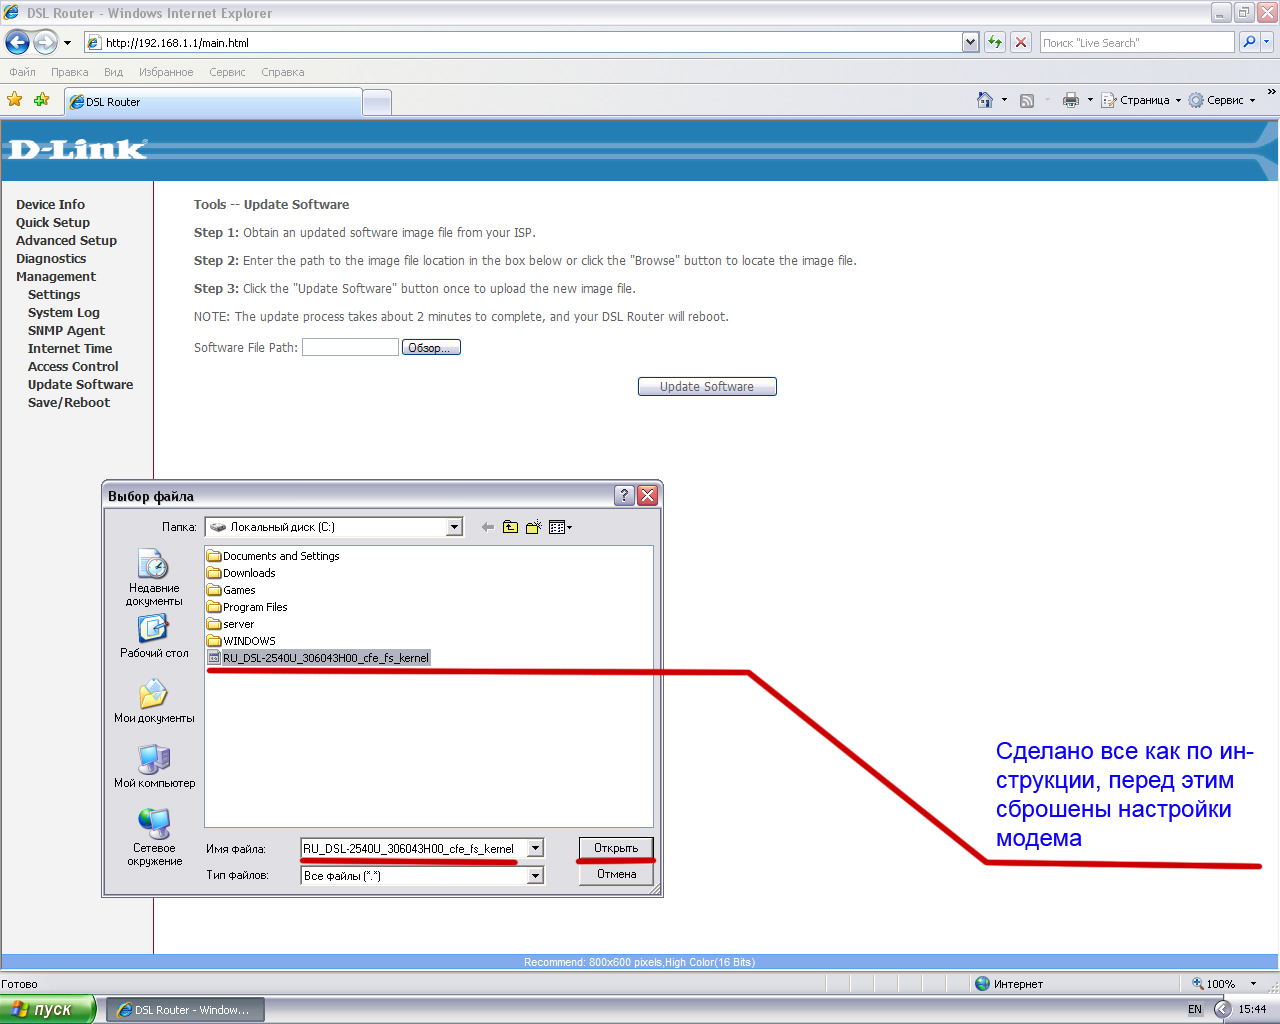Create new folder icon in file dialog
The width and height of the screenshot is (1280, 1024).
pyautogui.click(x=533, y=527)
